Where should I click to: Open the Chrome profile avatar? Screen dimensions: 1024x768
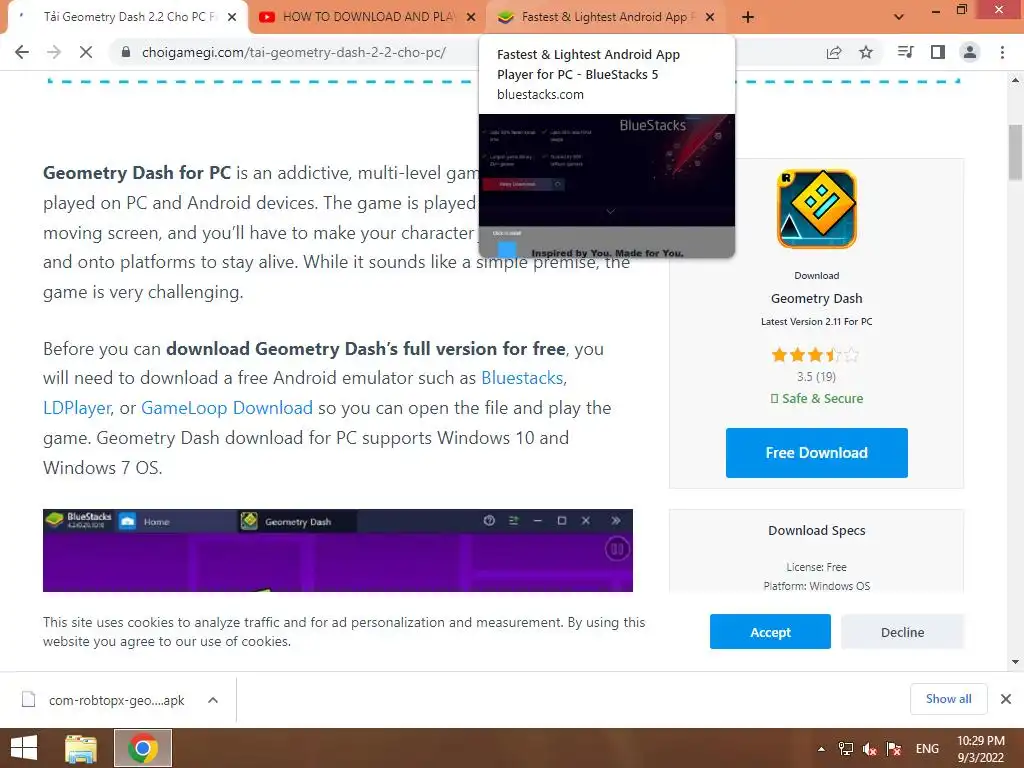click(970, 52)
